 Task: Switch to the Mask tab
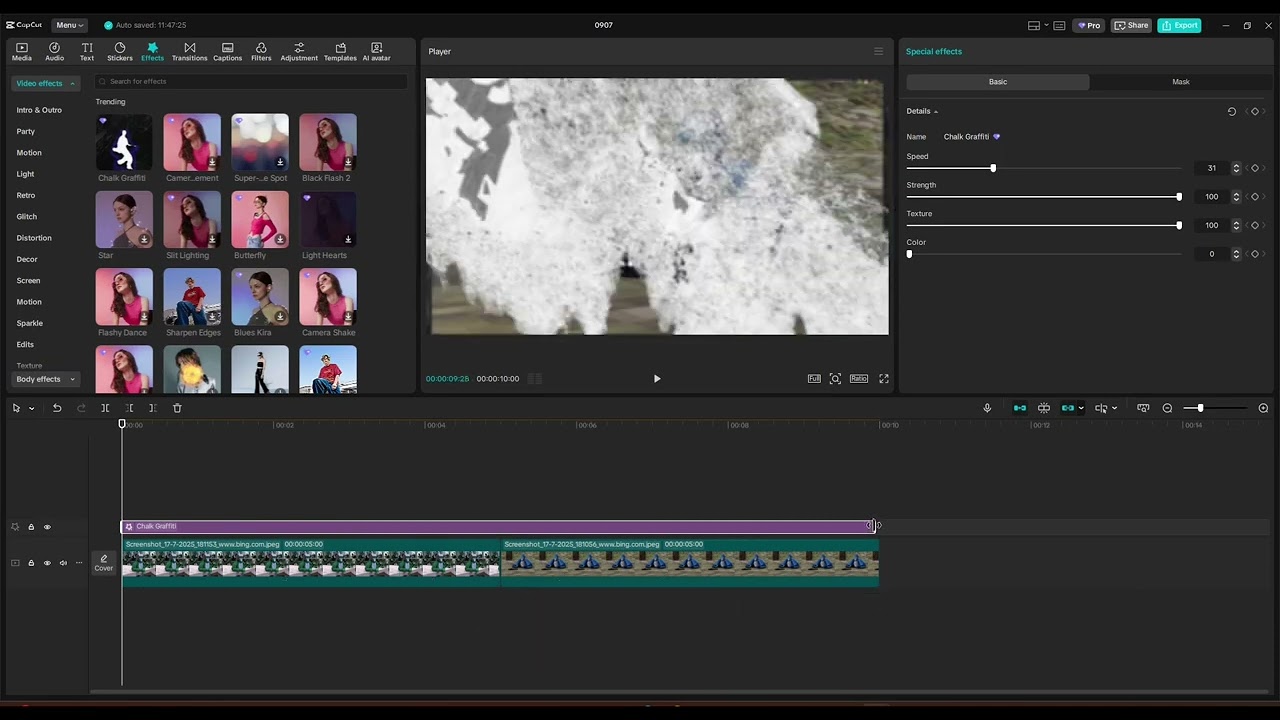click(1181, 82)
